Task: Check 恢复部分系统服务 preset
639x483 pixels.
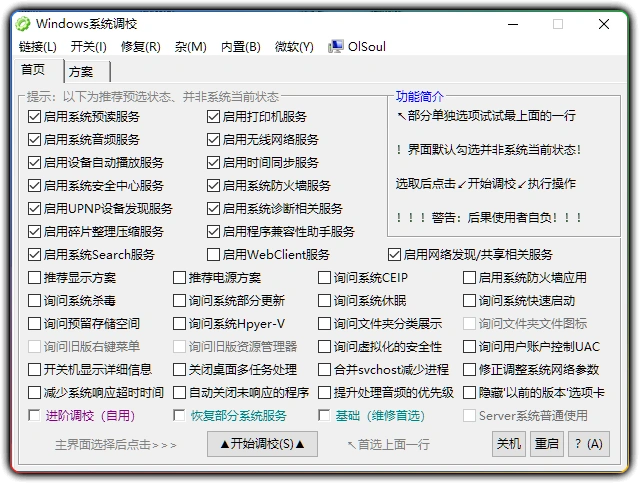Action: [x=179, y=416]
